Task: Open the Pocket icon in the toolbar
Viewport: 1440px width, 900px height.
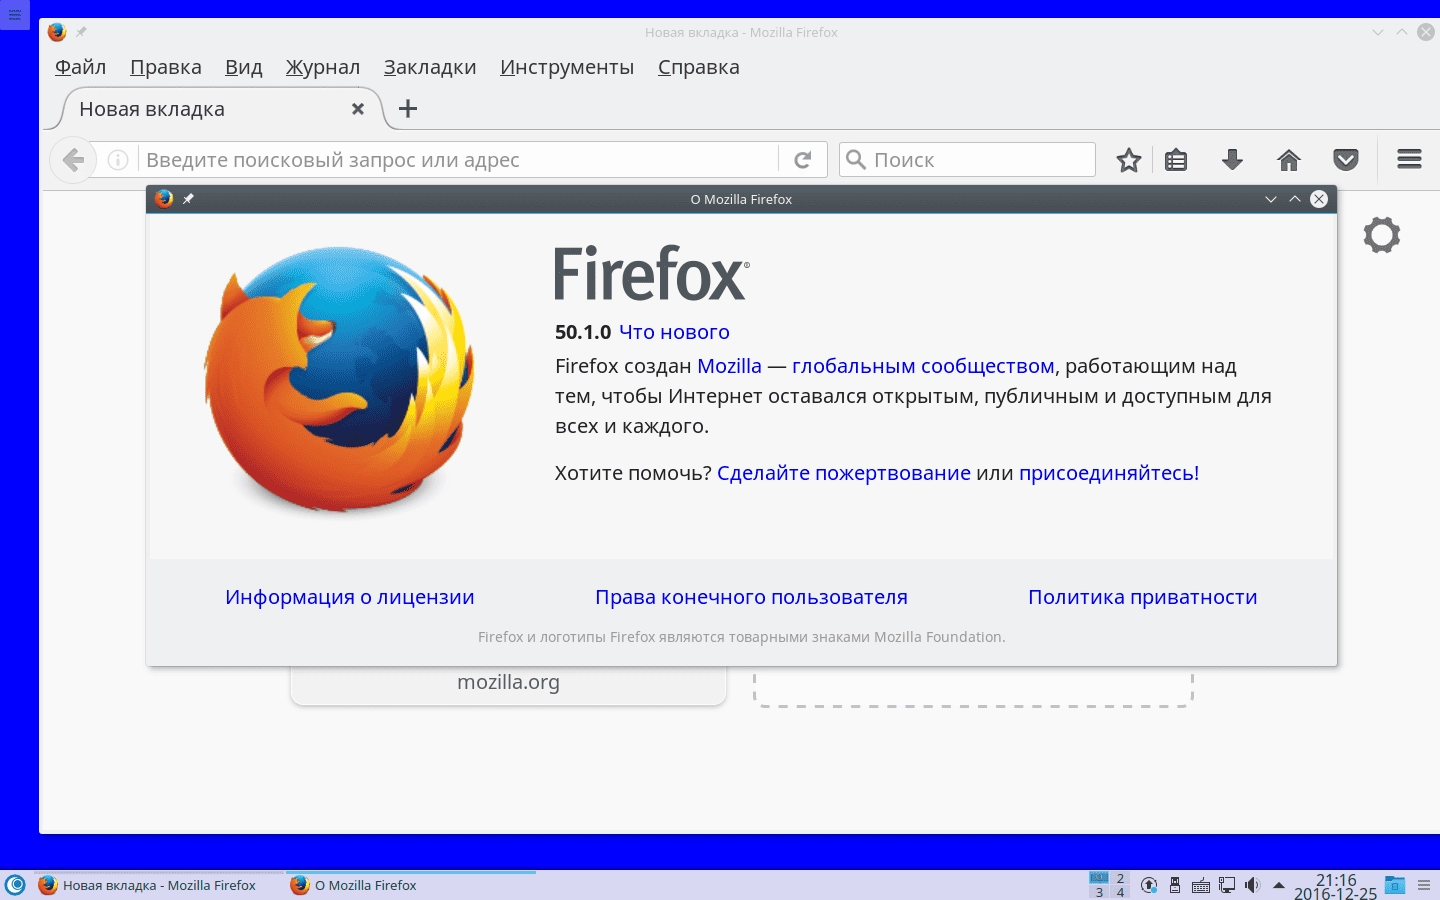Action: [x=1346, y=160]
